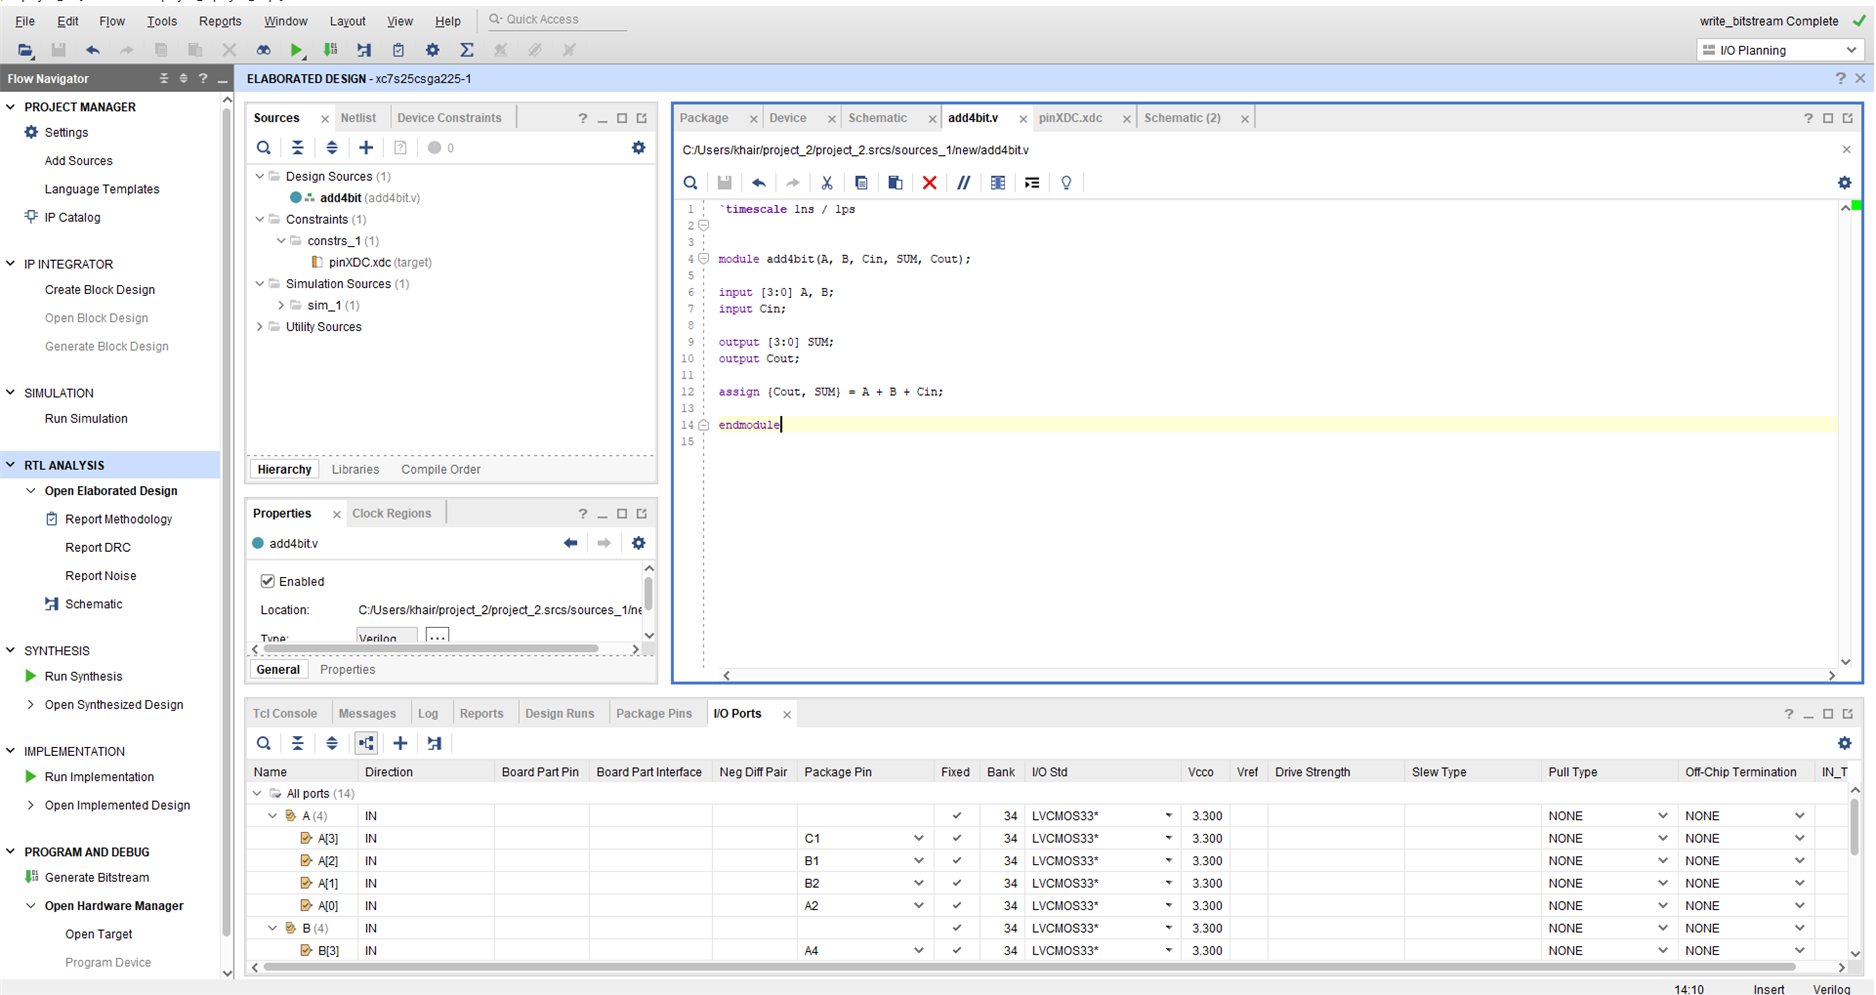Click the Settings gear in main toolbar
Viewport: 1876px width, 995px height.
pyautogui.click(x=432, y=50)
